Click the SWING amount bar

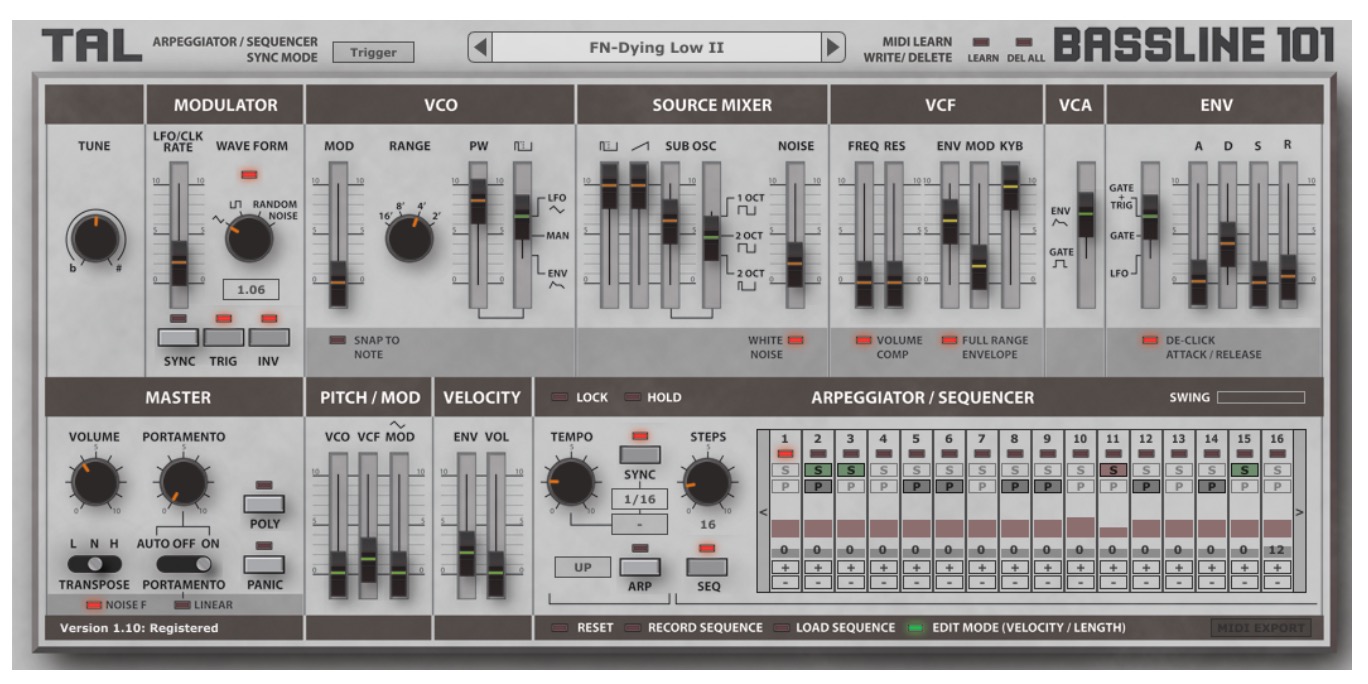(x=1260, y=398)
